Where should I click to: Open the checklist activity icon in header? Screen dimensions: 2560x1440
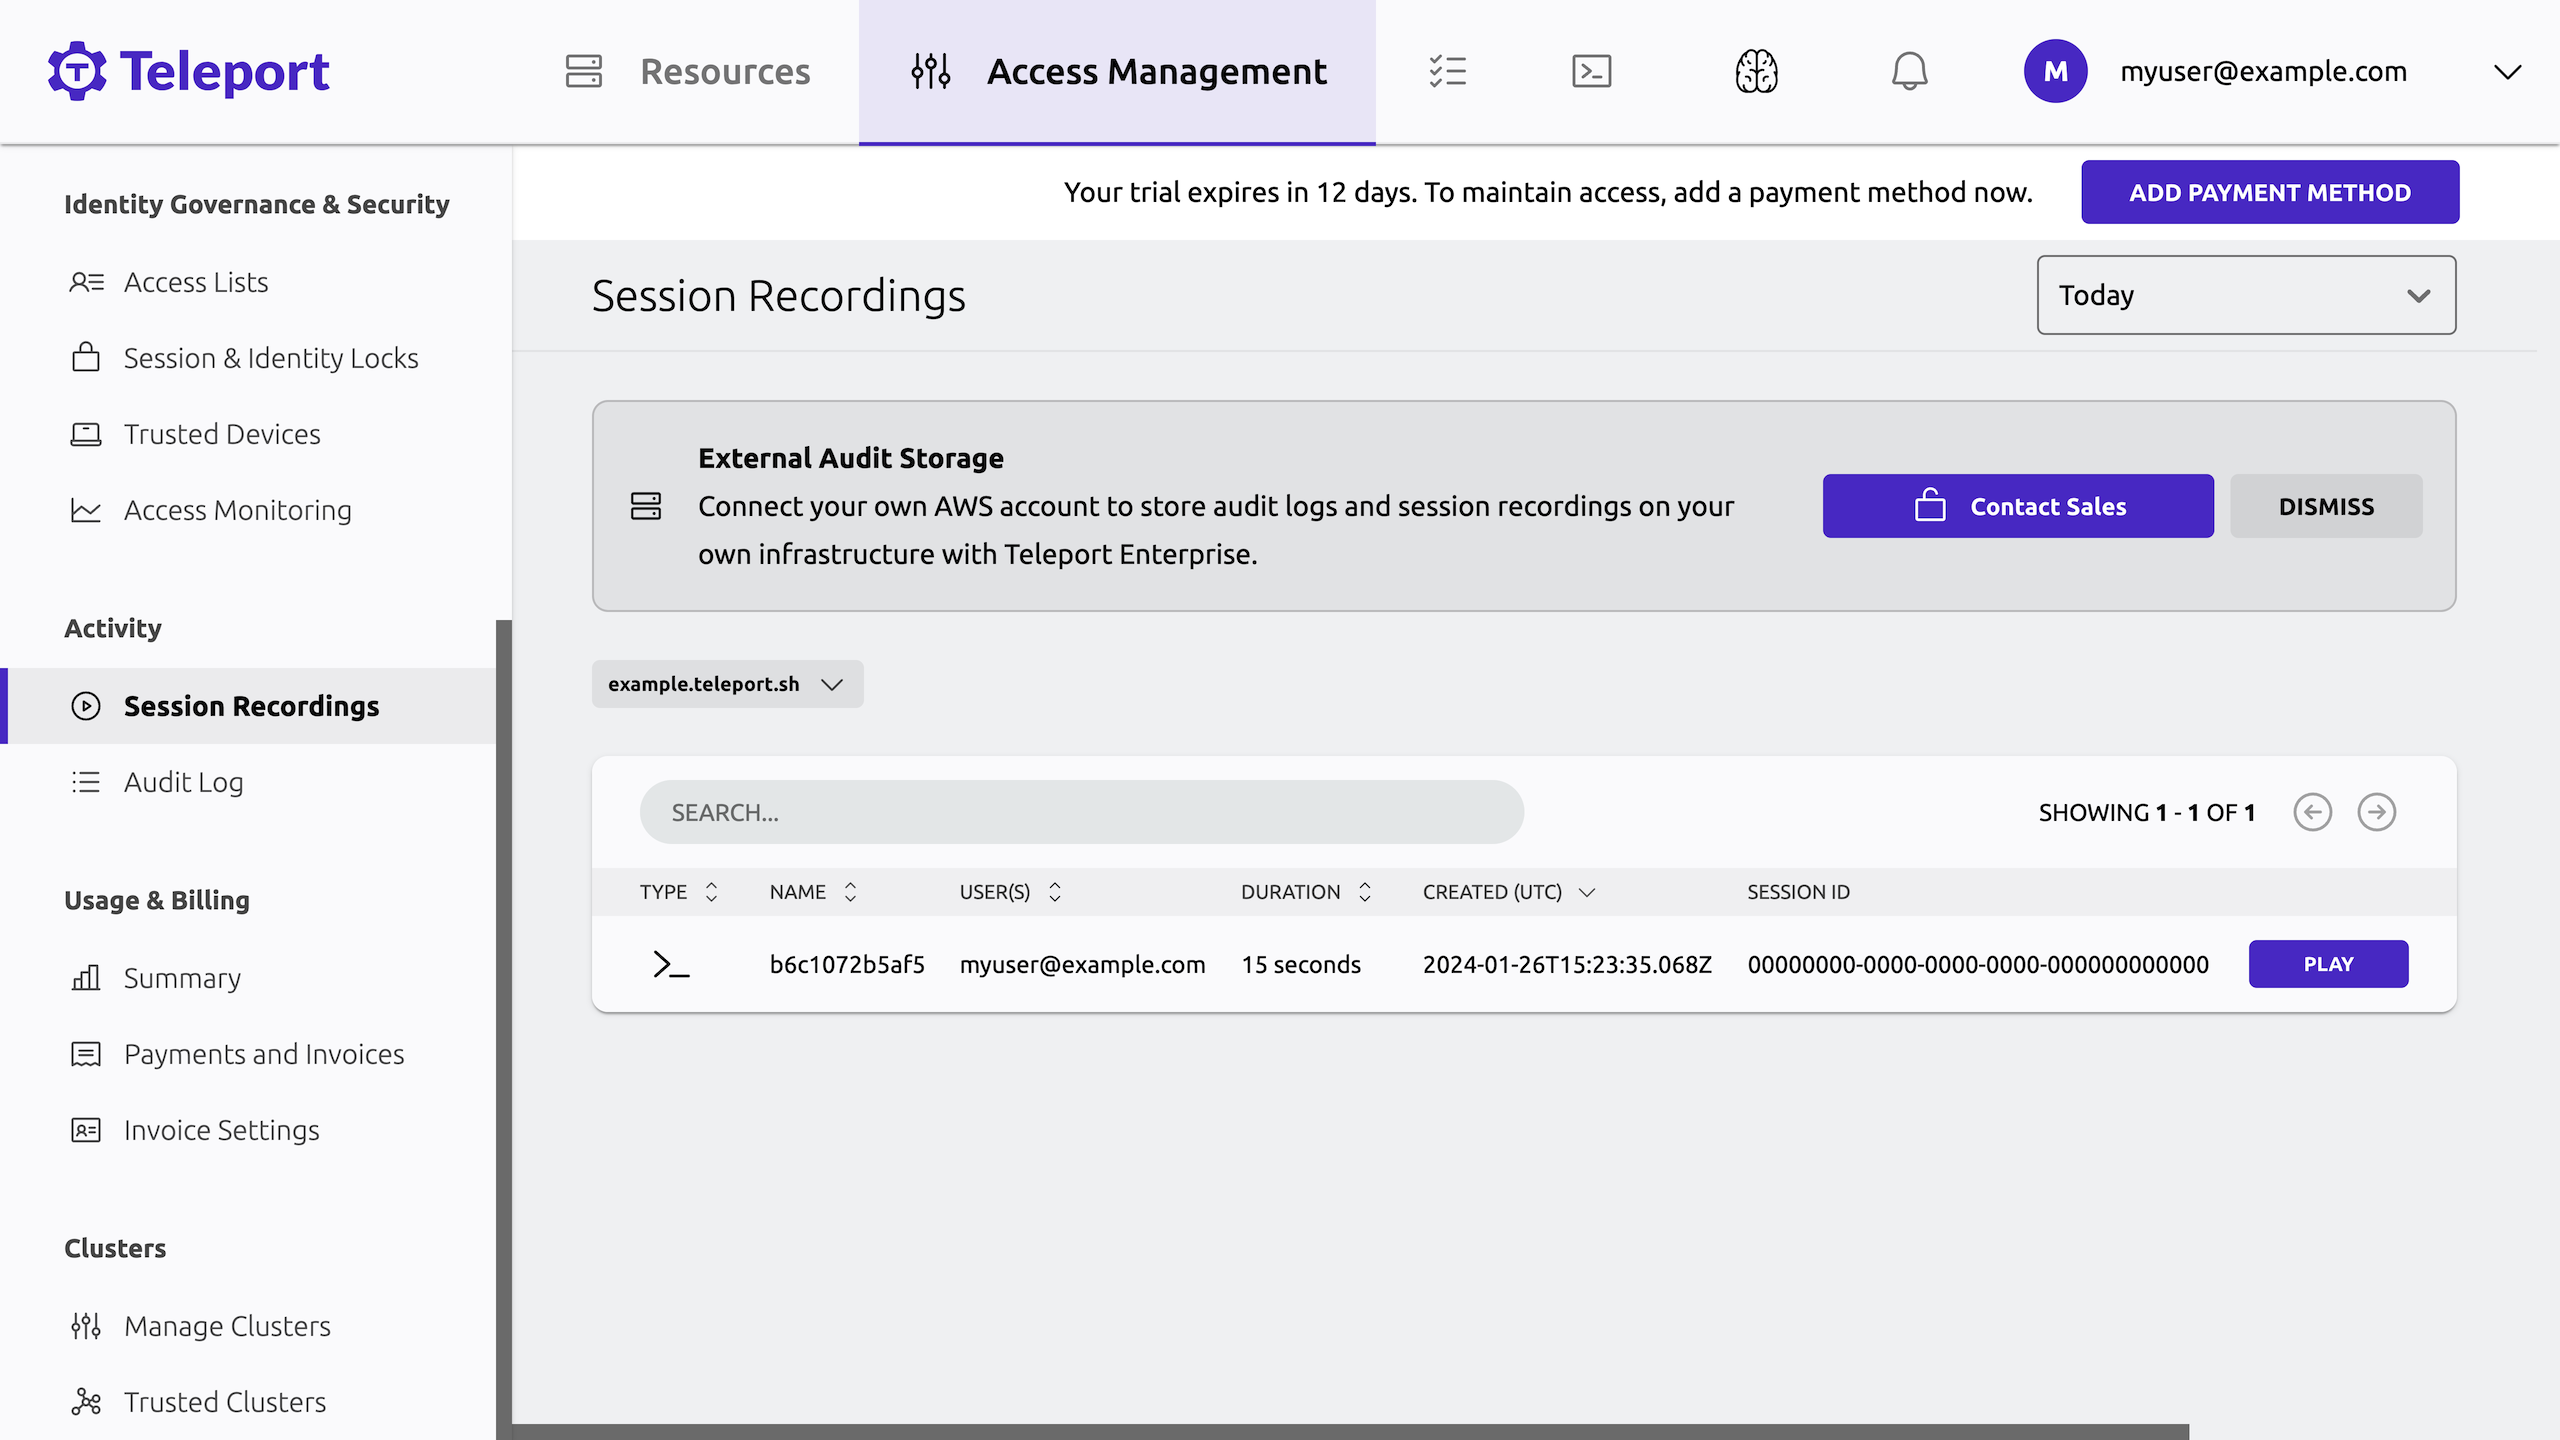[x=1447, y=72]
